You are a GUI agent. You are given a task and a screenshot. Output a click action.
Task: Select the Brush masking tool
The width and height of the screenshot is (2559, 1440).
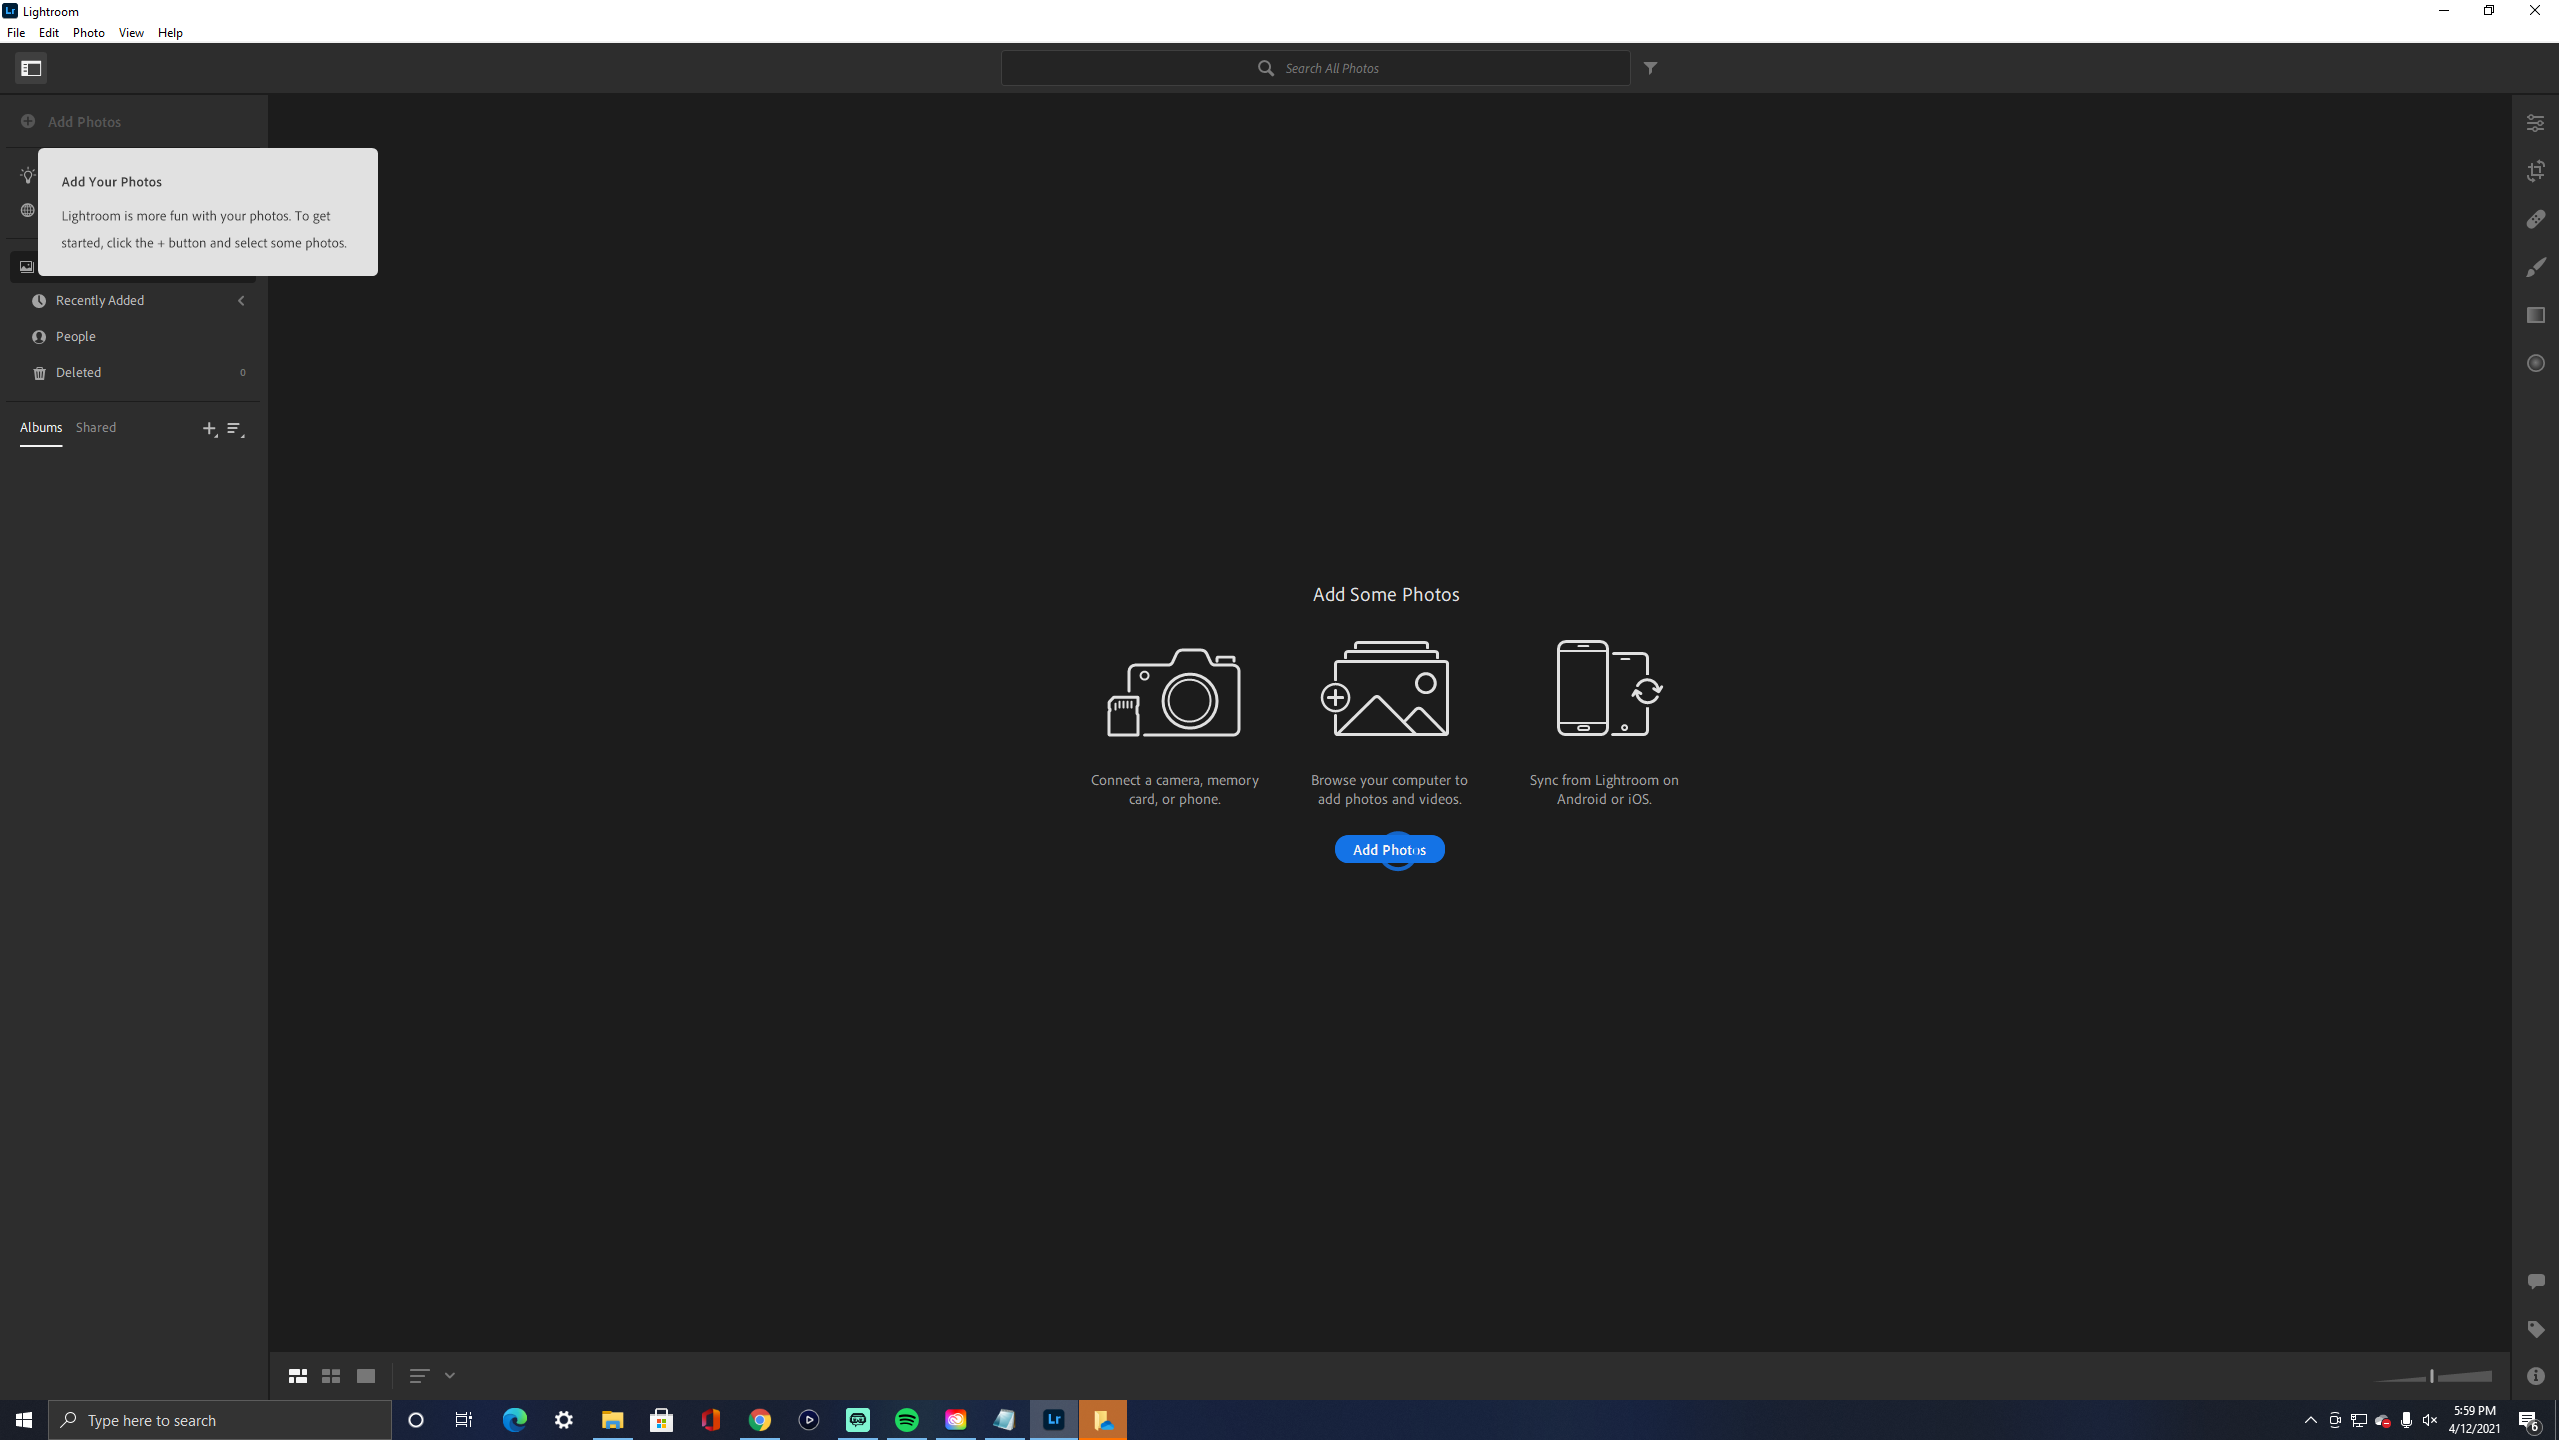[x=2536, y=266]
